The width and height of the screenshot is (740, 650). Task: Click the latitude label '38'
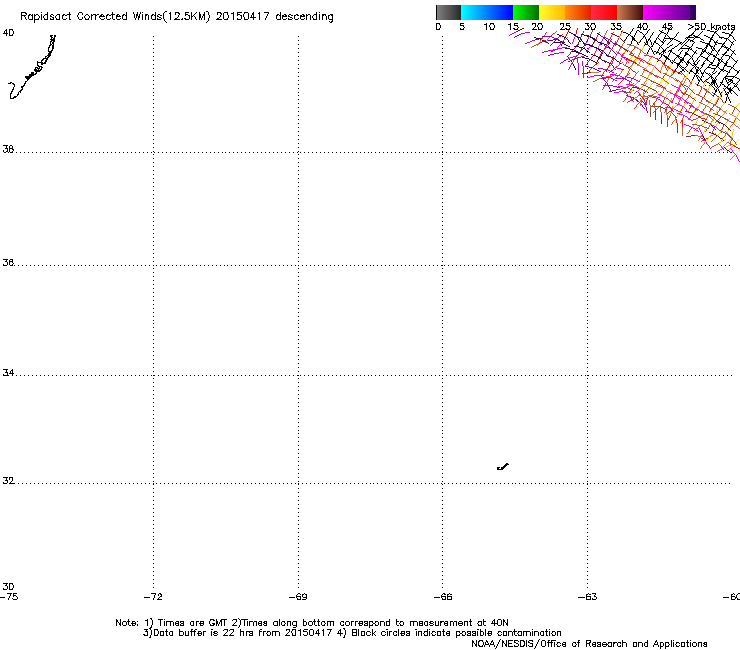(x=8, y=149)
